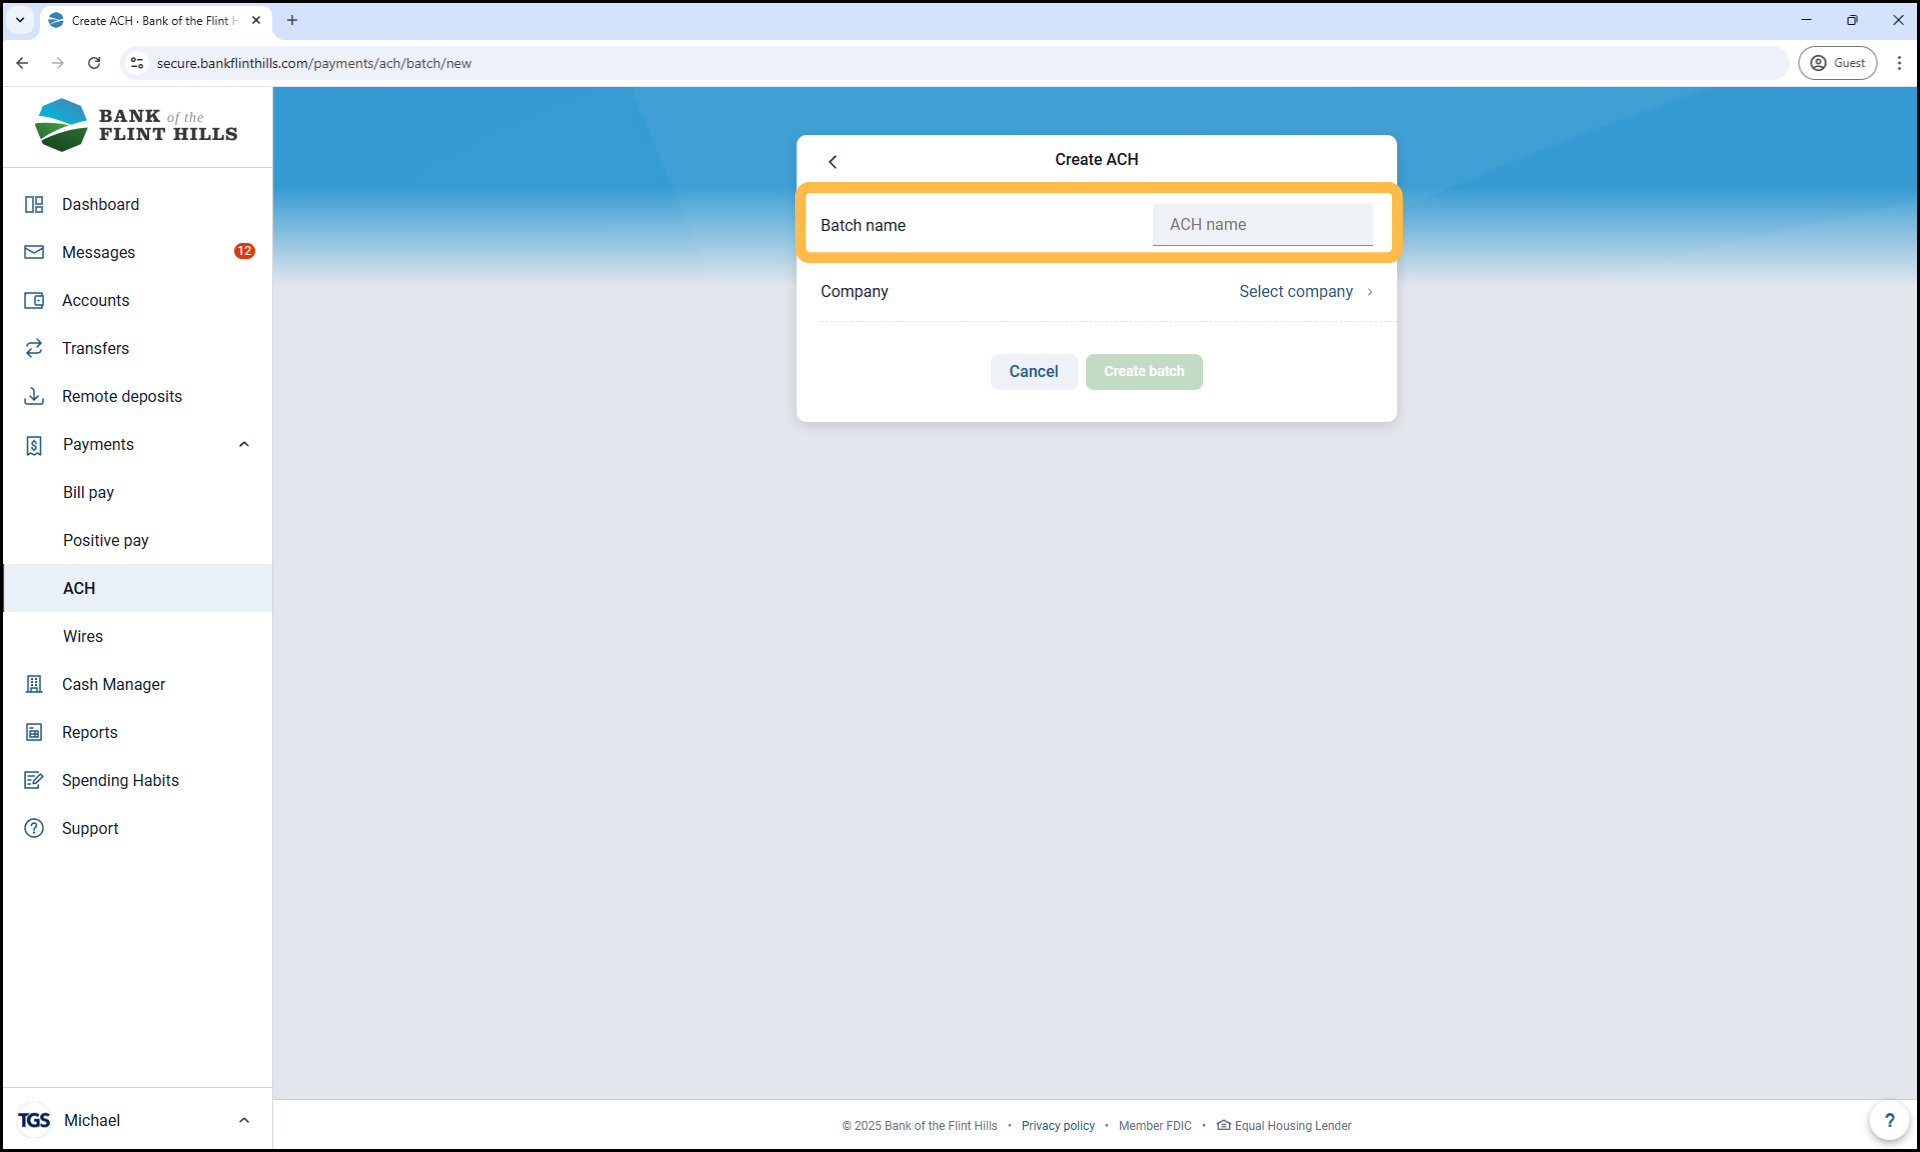The height and width of the screenshot is (1152, 1920).
Task: Go to Bill pay
Action: tap(89, 492)
